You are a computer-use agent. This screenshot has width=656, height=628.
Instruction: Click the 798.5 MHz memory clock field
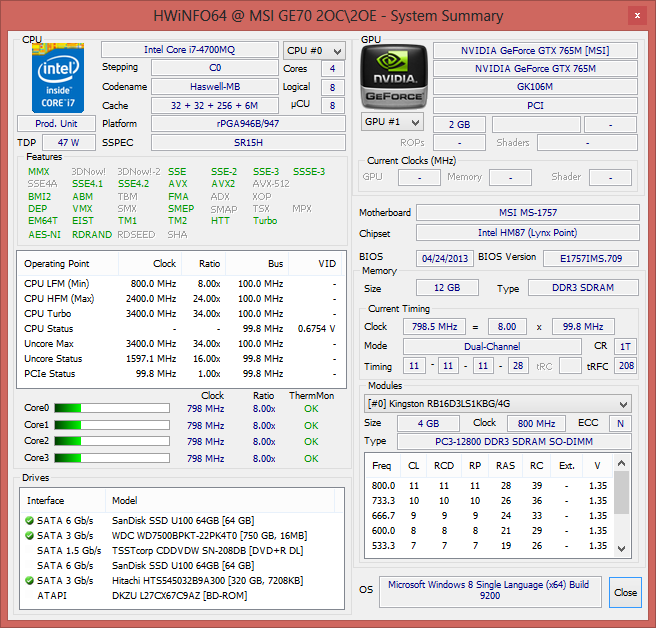[x=434, y=327]
